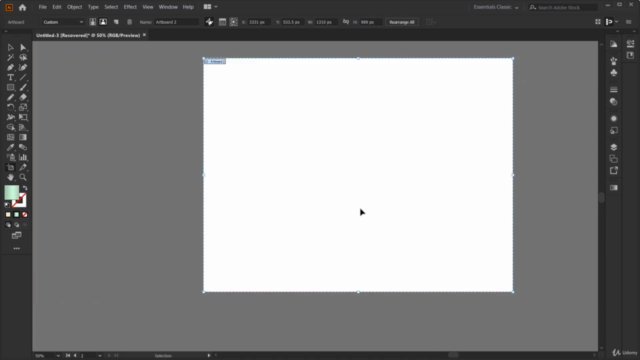
Task: Delete artboard with trash icon
Action: pyautogui.click(x=129, y=22)
